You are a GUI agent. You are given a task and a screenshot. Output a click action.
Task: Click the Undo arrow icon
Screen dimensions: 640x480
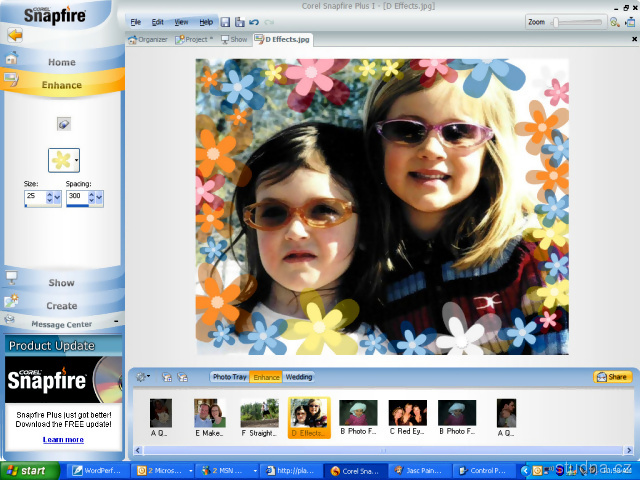click(x=254, y=21)
